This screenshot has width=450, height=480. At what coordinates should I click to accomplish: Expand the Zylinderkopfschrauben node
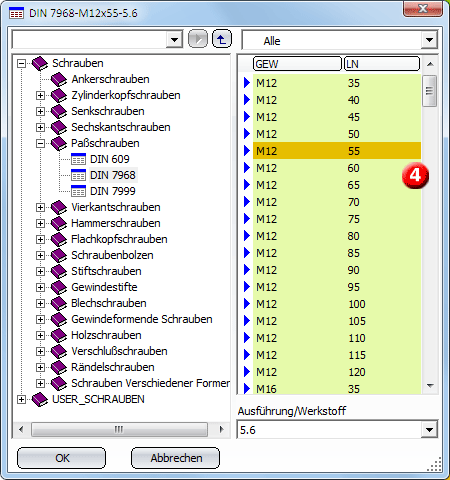pyautogui.click(x=40, y=95)
